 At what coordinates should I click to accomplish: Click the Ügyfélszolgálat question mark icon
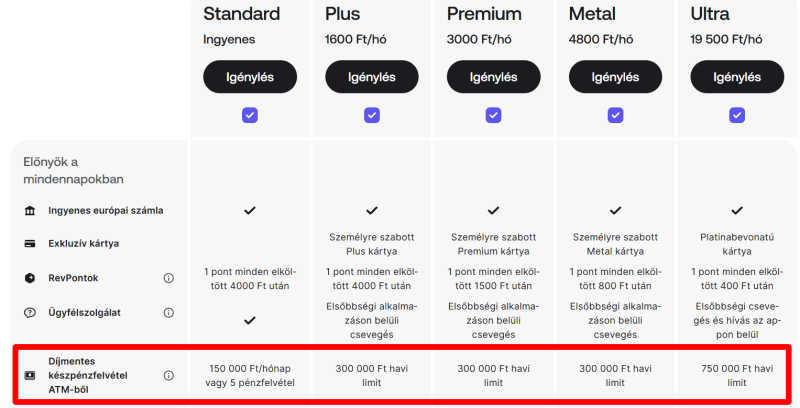coord(29,312)
